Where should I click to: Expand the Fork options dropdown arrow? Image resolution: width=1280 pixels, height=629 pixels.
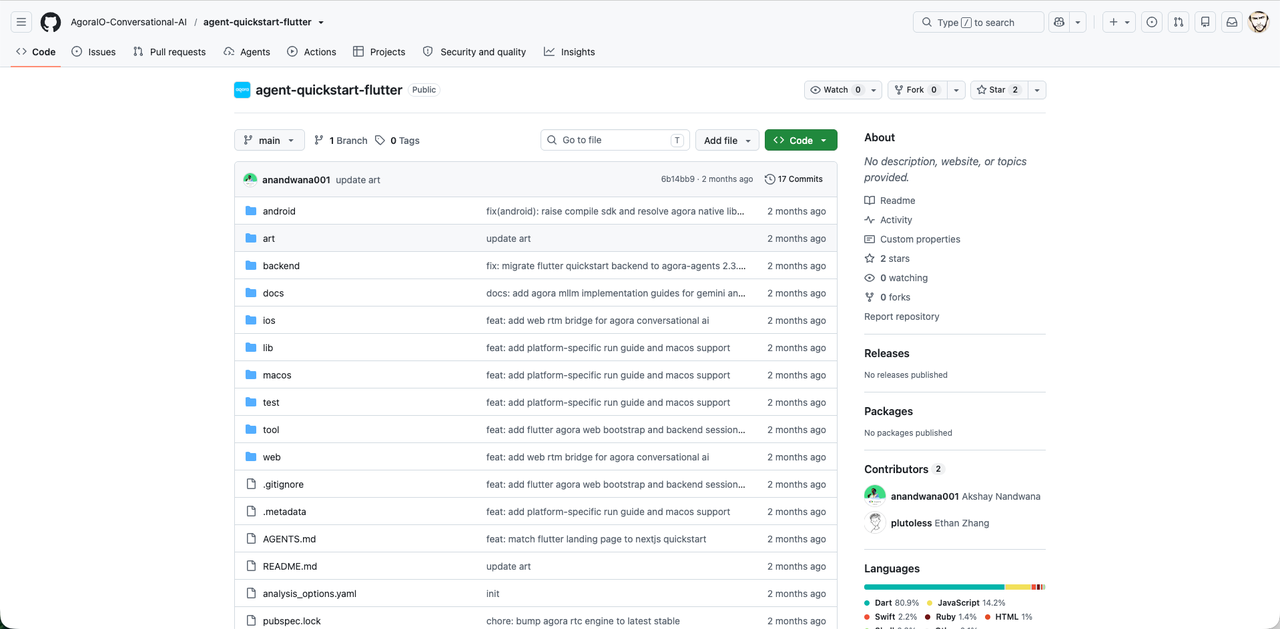956,90
